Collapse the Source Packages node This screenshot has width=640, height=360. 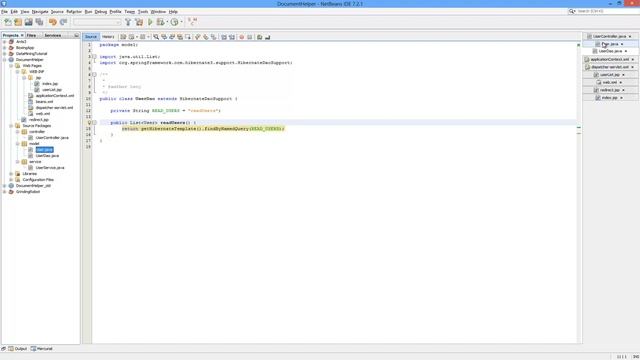(11, 126)
